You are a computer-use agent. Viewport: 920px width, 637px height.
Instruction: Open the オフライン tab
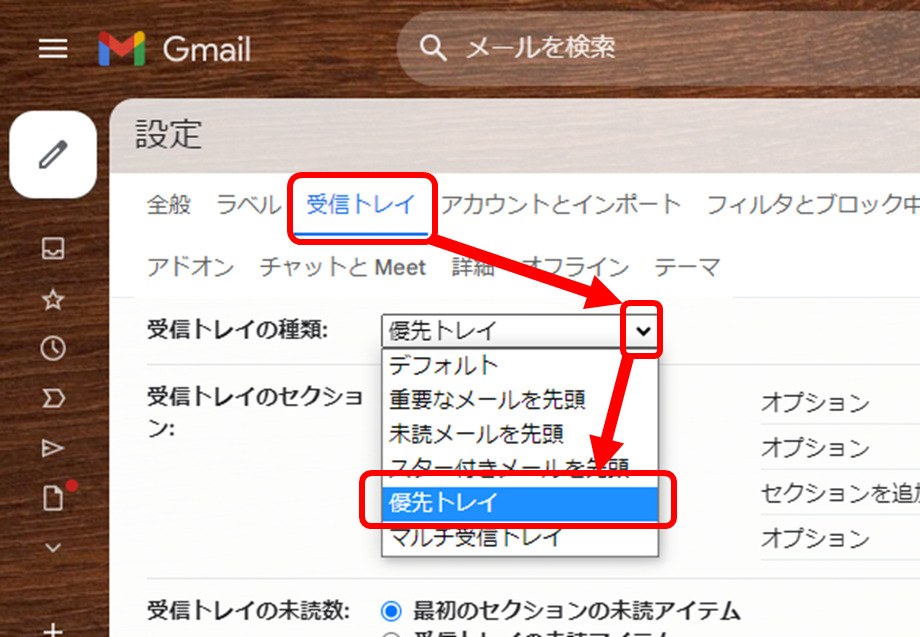[575, 267]
